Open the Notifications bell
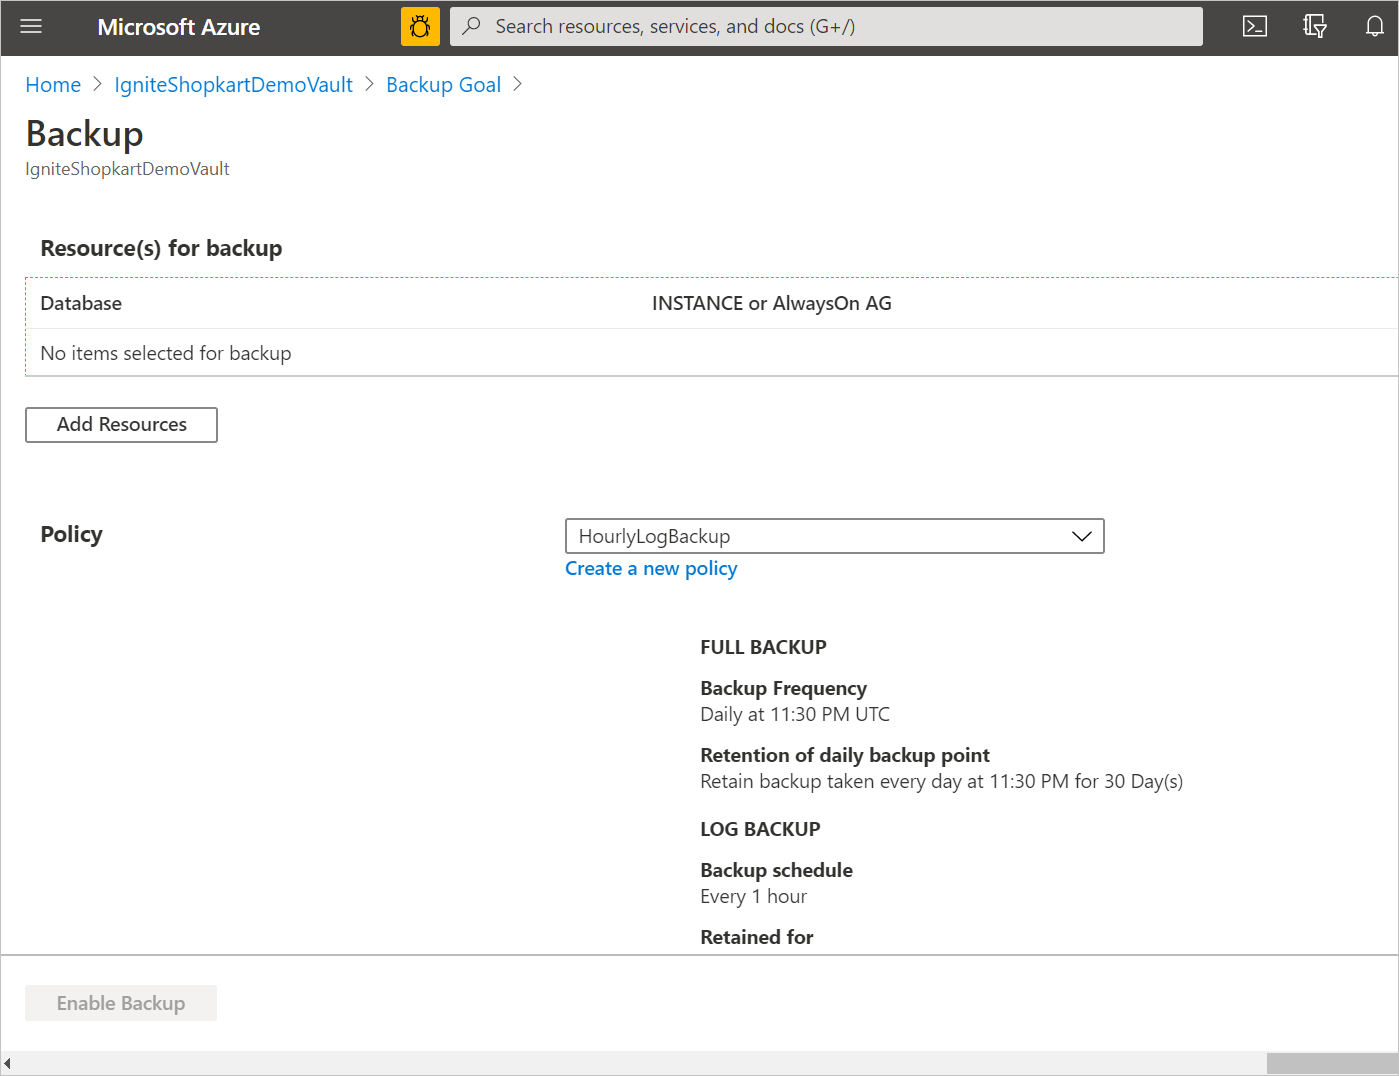Screen dimensions: 1399x1076 pos(1374,26)
